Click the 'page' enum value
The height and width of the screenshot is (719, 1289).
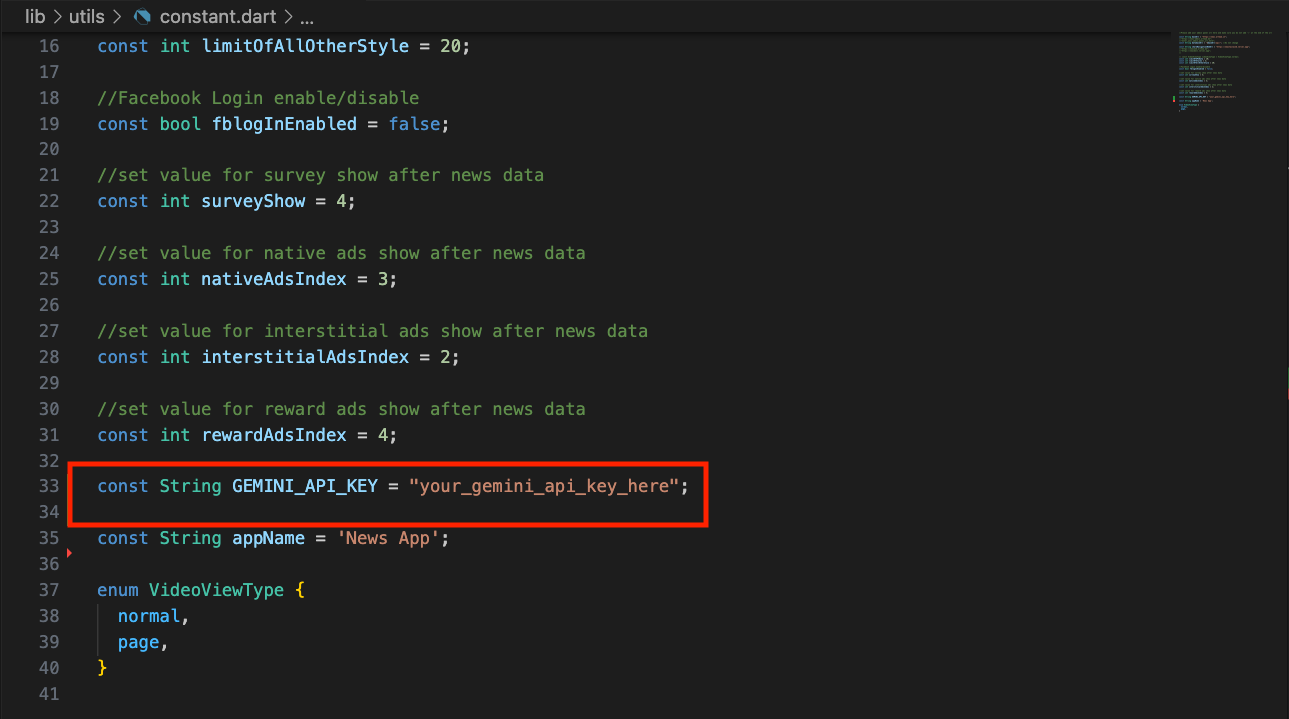[139, 642]
